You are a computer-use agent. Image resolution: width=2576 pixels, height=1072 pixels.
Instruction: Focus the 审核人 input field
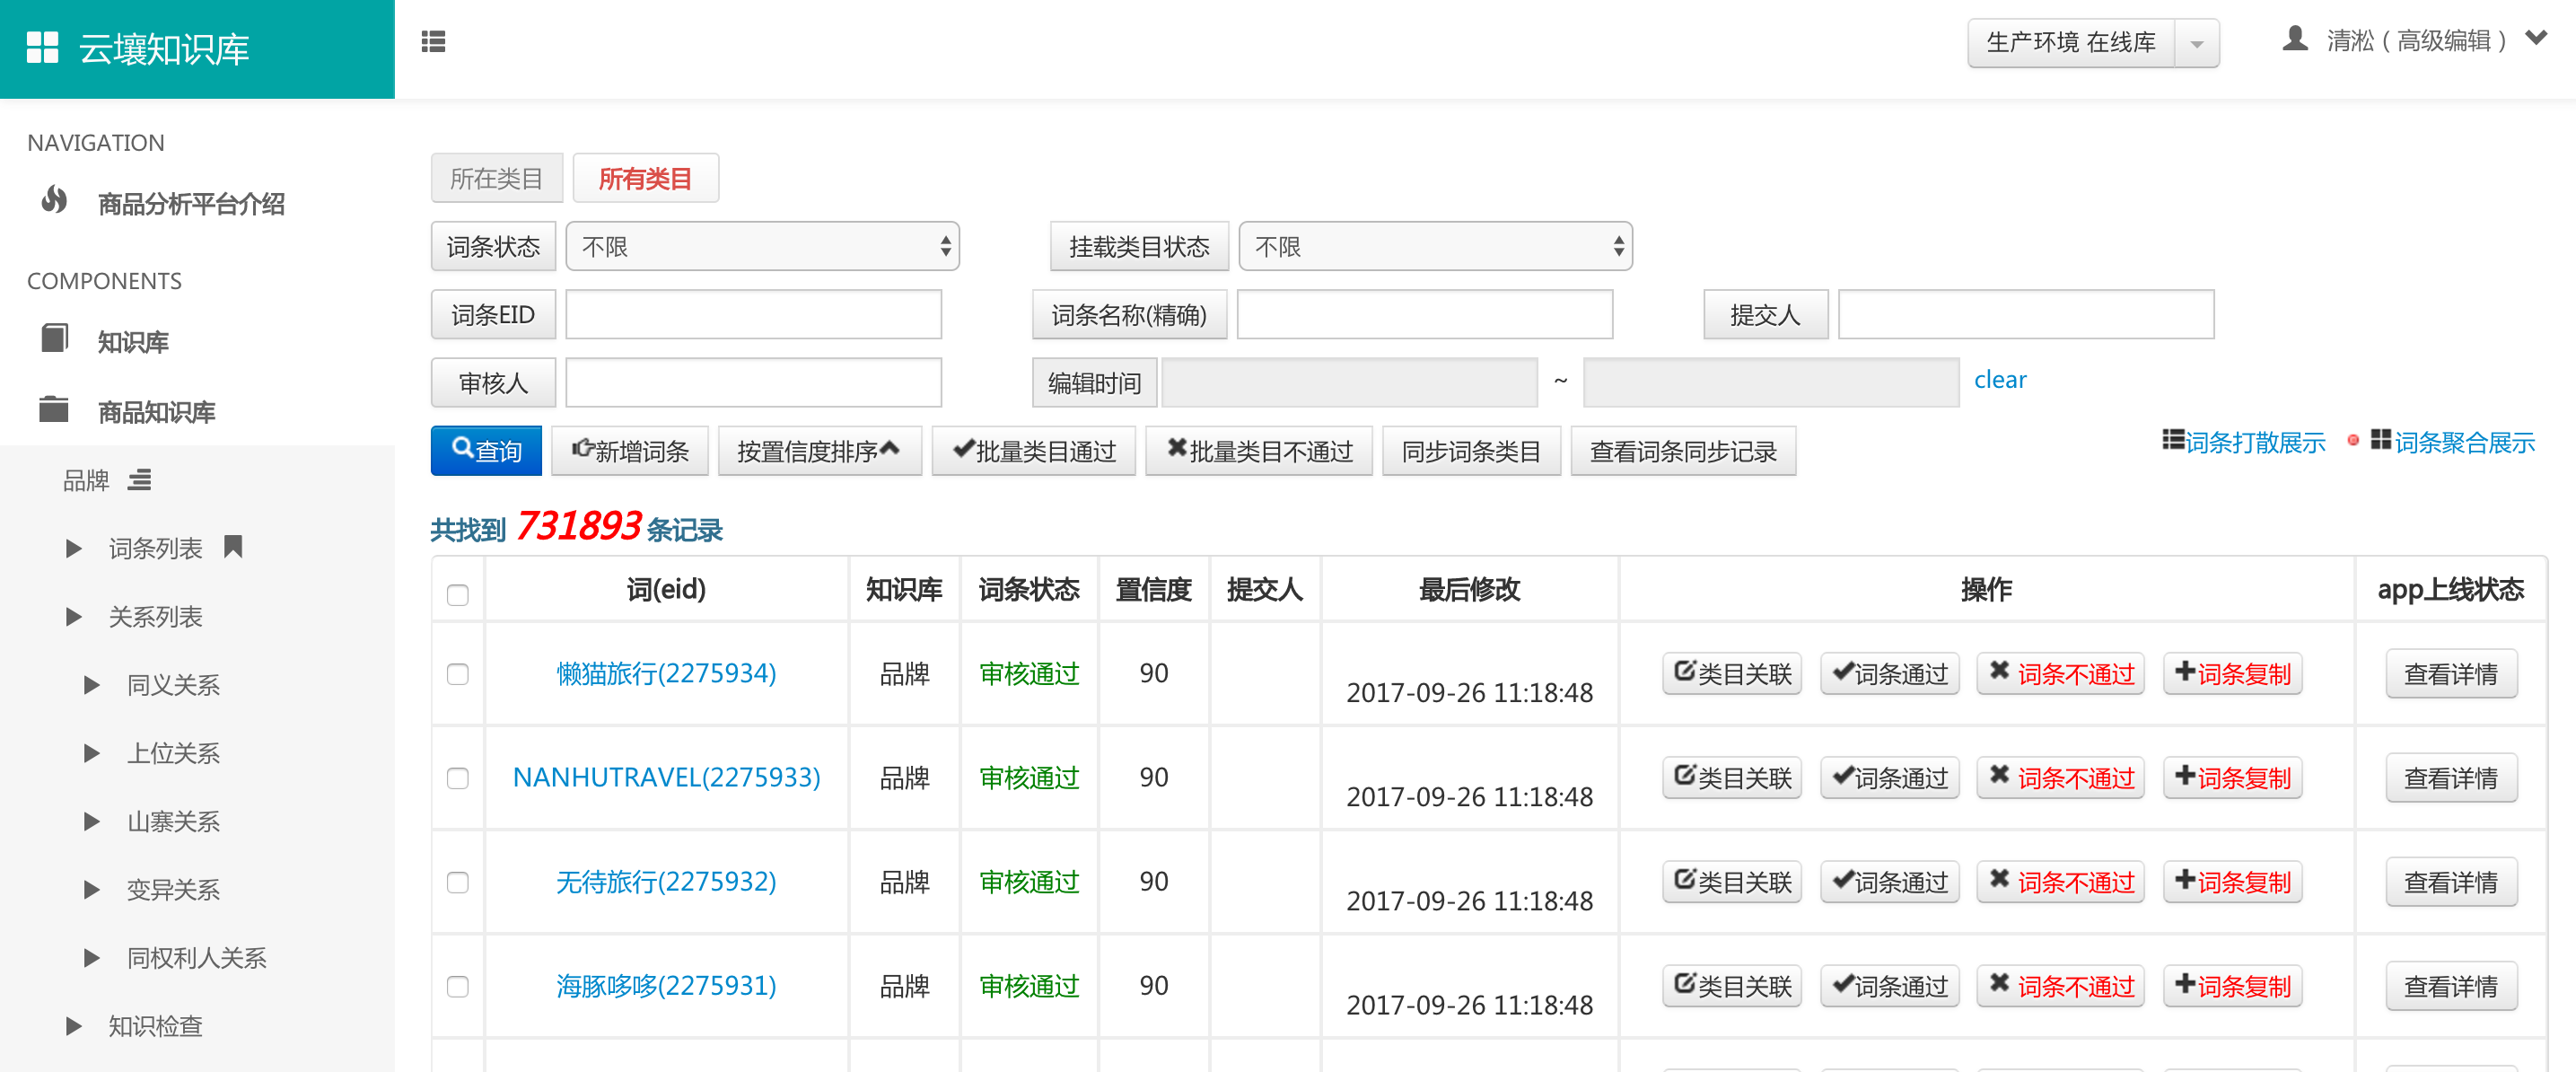(753, 382)
